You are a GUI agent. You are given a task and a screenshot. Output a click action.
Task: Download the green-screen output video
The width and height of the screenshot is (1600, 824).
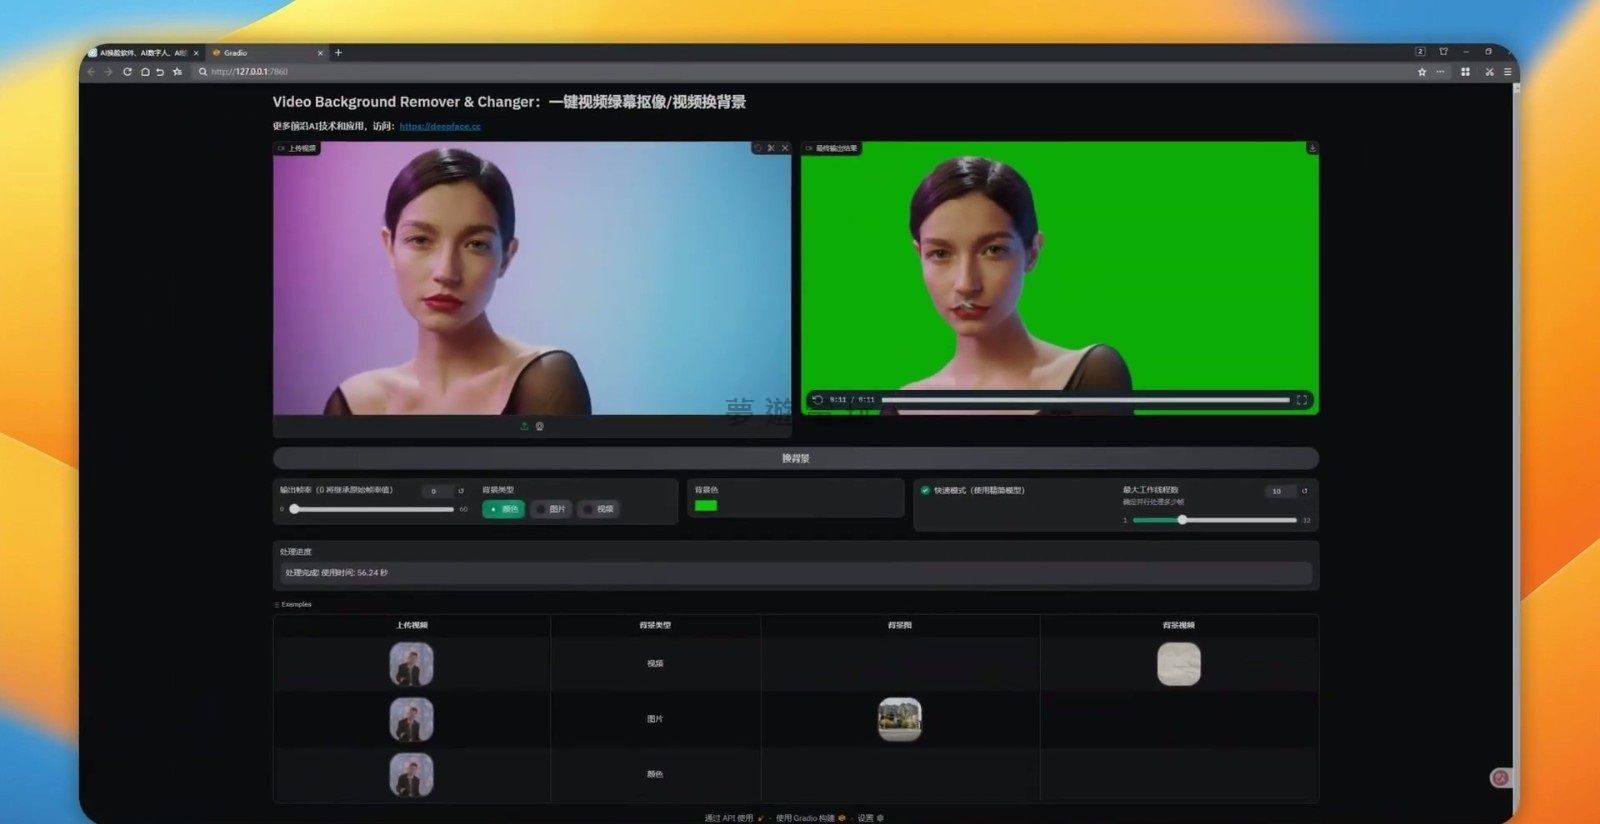click(x=1312, y=148)
